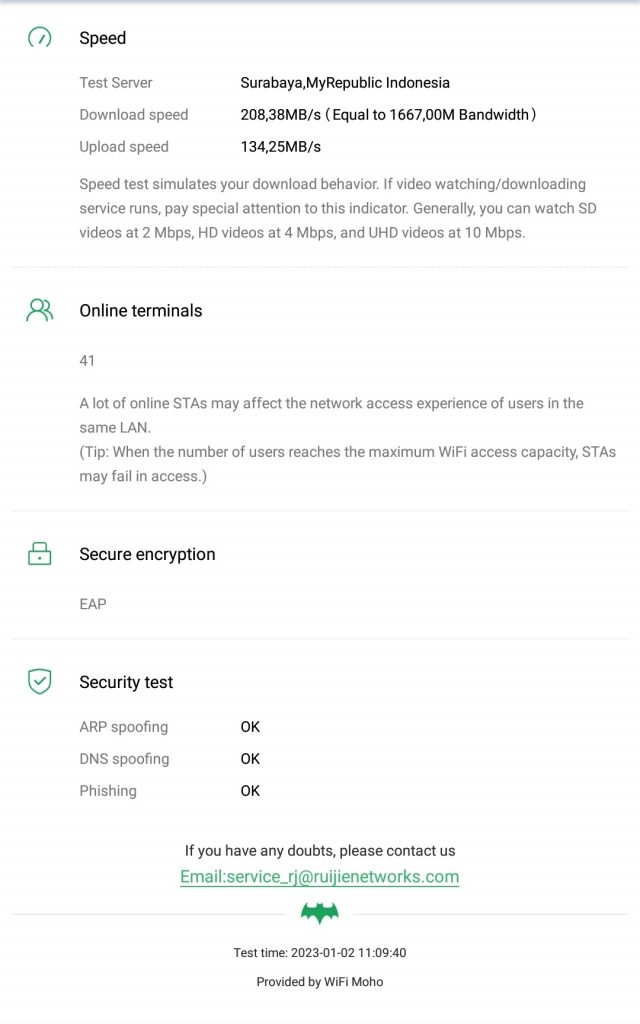Click the 134,25MB/s upload speed value

281,147
